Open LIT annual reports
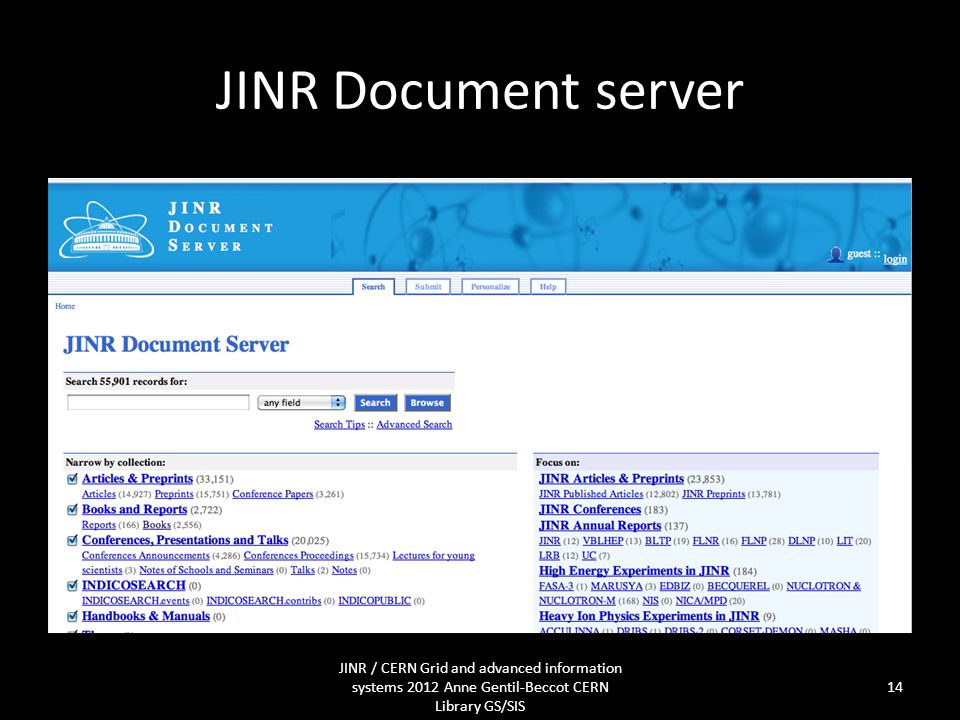Screen dimensions: 960x720 point(844,541)
